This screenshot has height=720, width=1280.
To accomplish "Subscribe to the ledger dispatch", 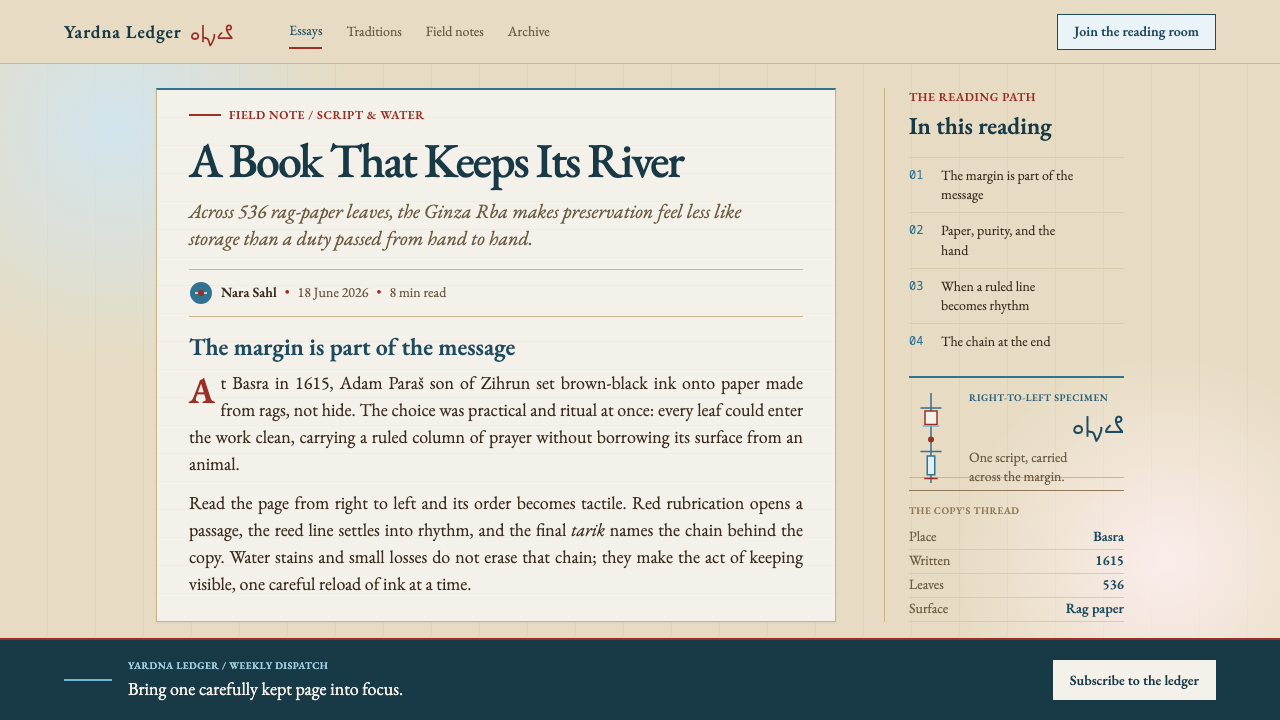I will click(1134, 680).
